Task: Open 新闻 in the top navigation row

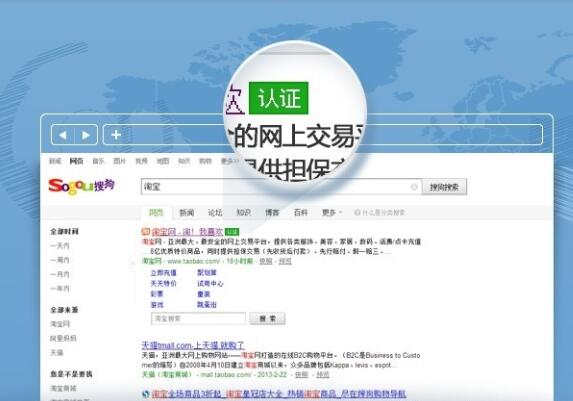Action: tap(55, 161)
